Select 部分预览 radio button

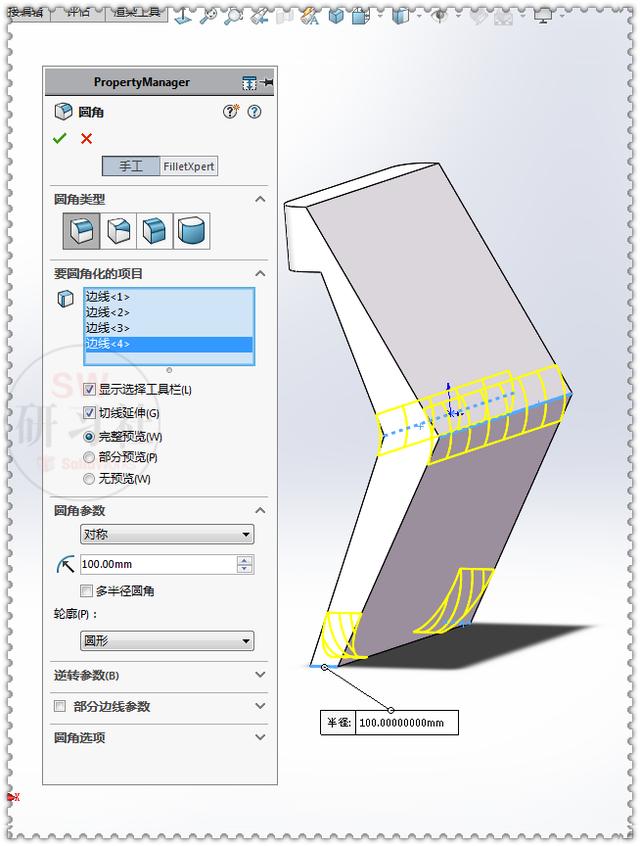tap(89, 458)
